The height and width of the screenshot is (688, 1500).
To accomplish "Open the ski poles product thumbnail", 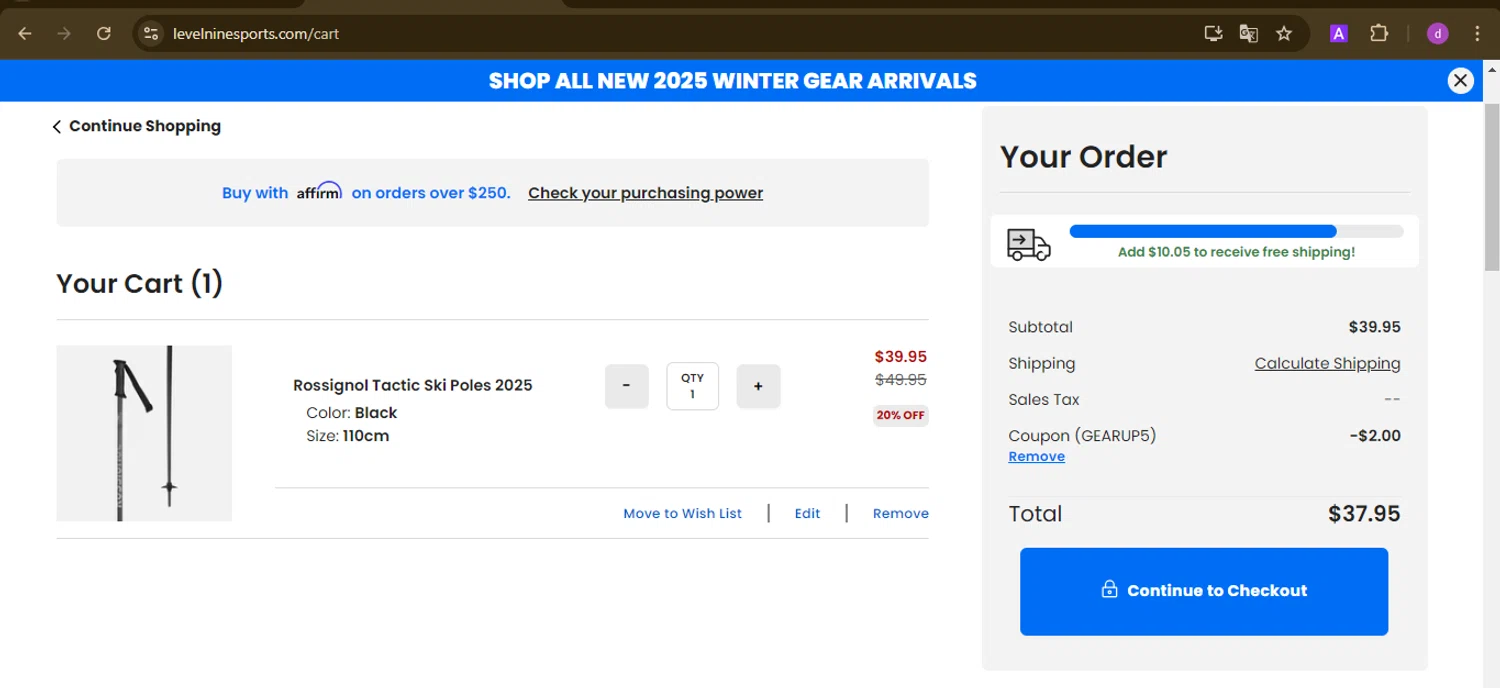I will coord(144,433).
